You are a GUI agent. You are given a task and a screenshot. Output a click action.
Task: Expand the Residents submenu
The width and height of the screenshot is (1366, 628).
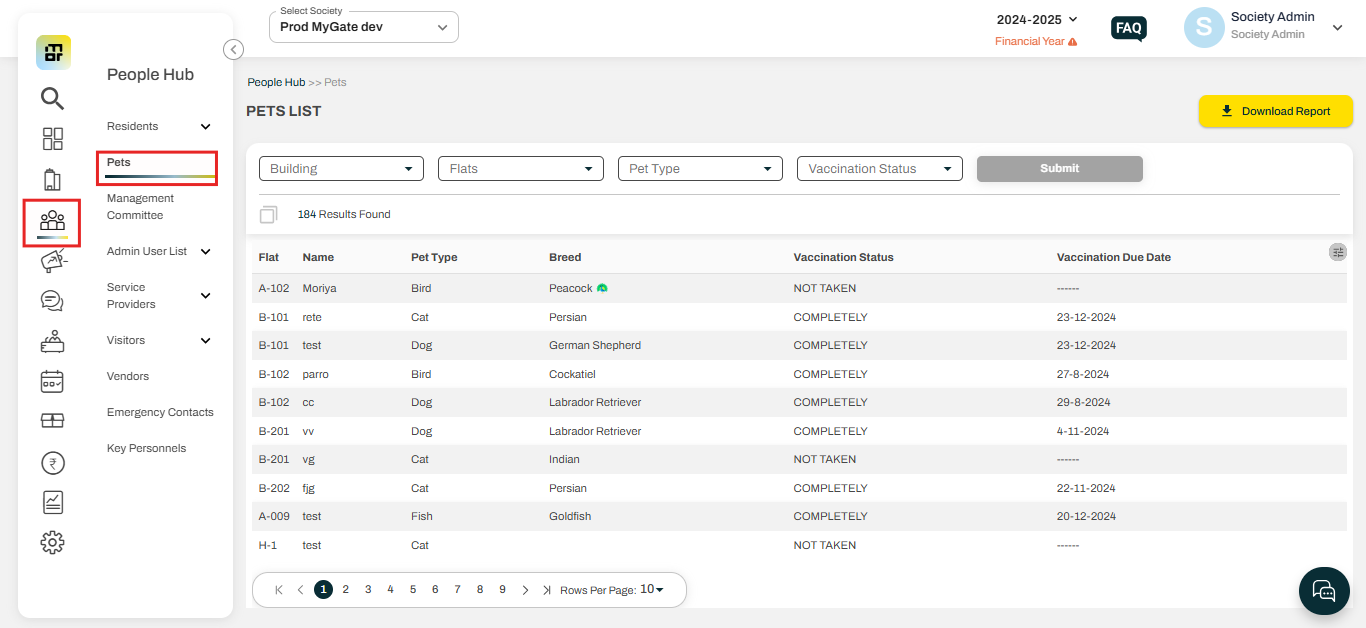click(206, 127)
